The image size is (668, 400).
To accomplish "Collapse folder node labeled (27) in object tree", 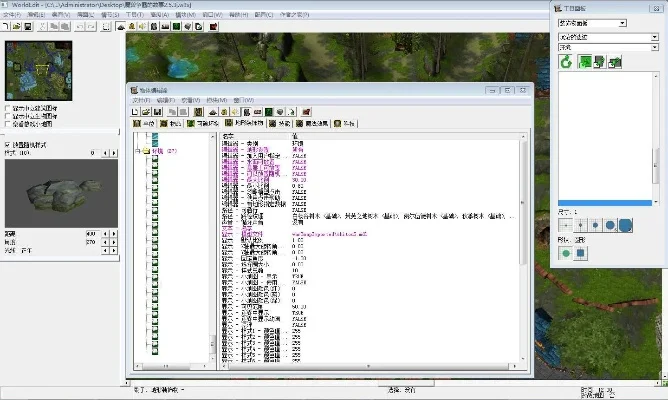I will pos(138,151).
